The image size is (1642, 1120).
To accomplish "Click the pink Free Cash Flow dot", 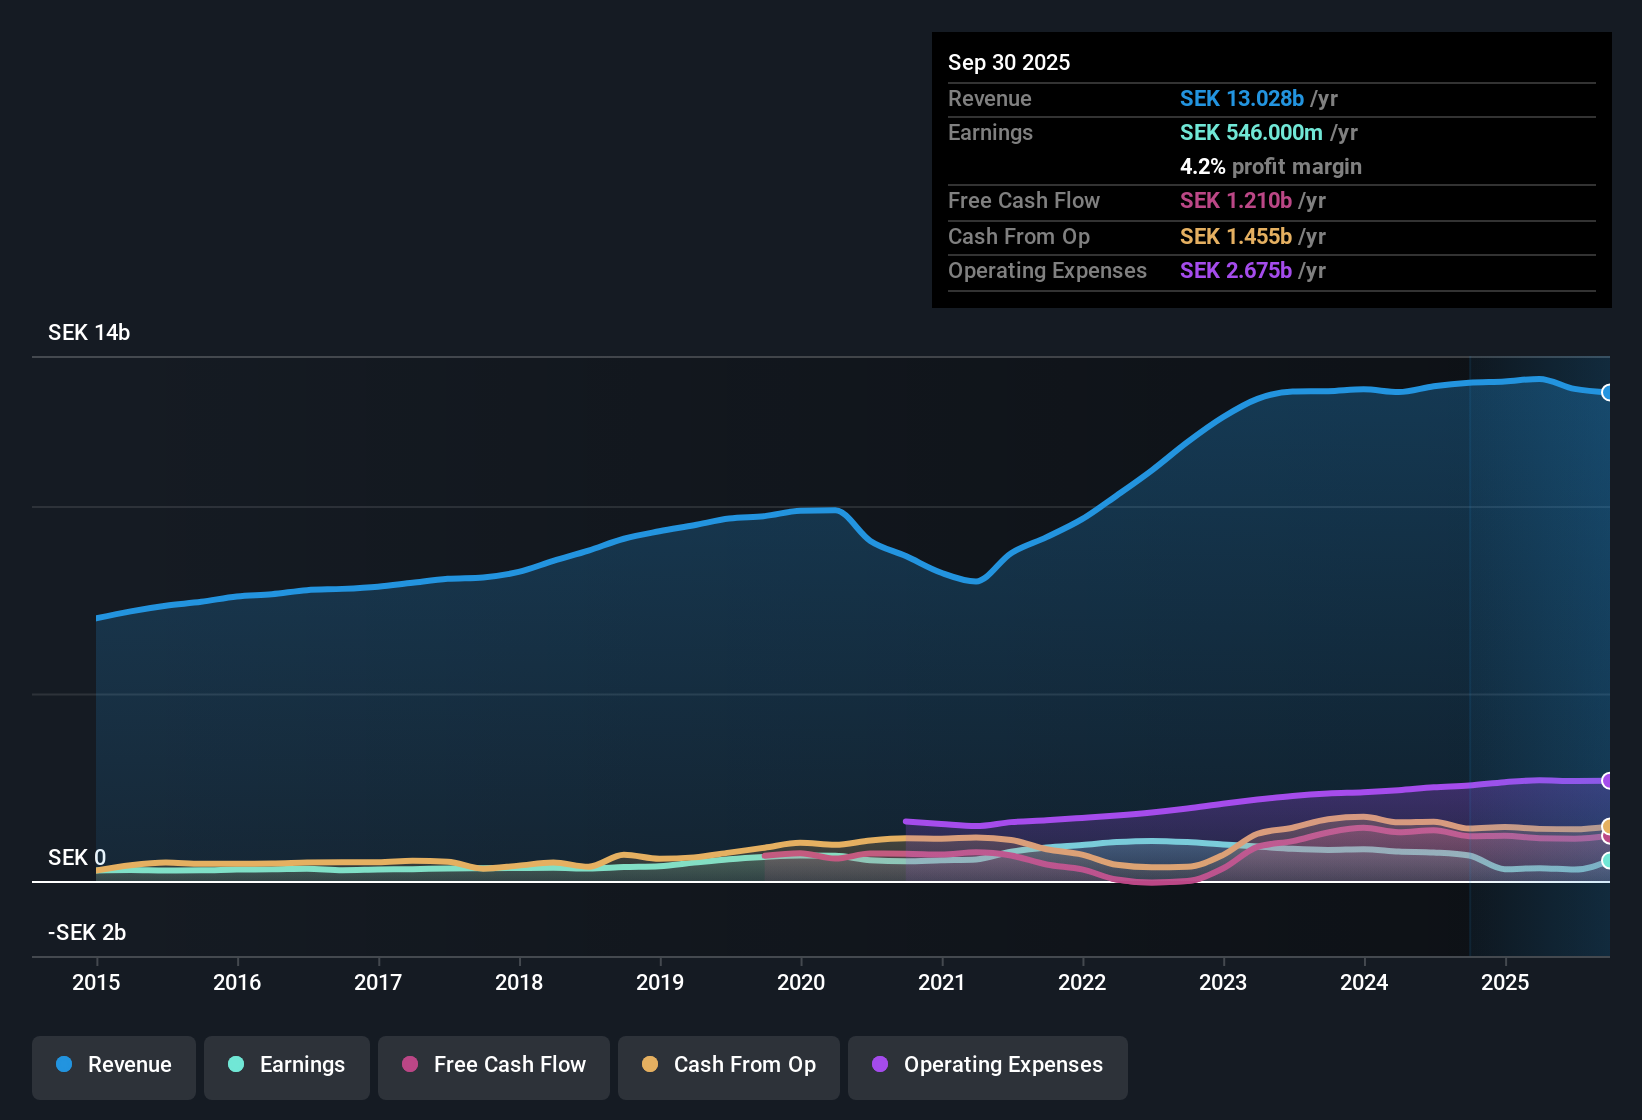I will coord(410,1064).
